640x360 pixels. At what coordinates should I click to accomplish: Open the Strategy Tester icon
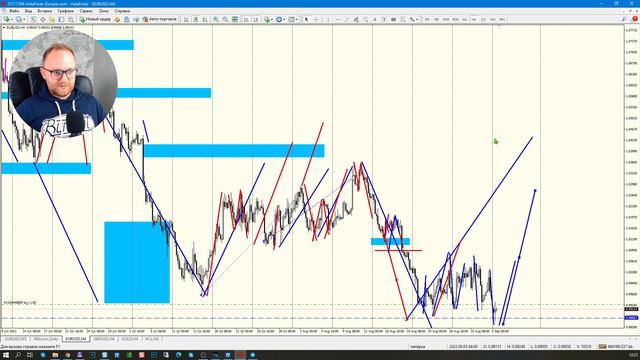click(71, 19)
